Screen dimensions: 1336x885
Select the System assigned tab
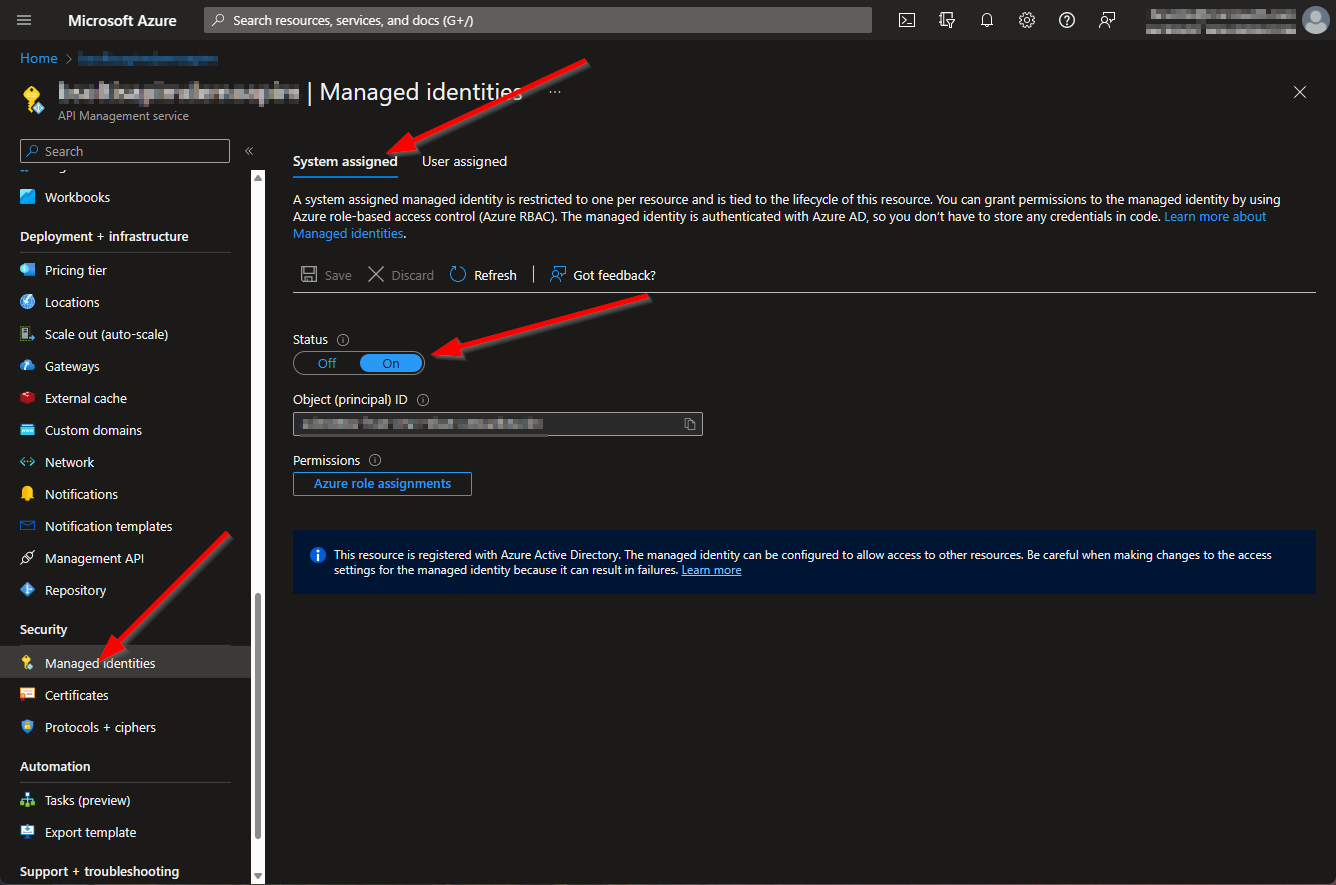pos(345,161)
